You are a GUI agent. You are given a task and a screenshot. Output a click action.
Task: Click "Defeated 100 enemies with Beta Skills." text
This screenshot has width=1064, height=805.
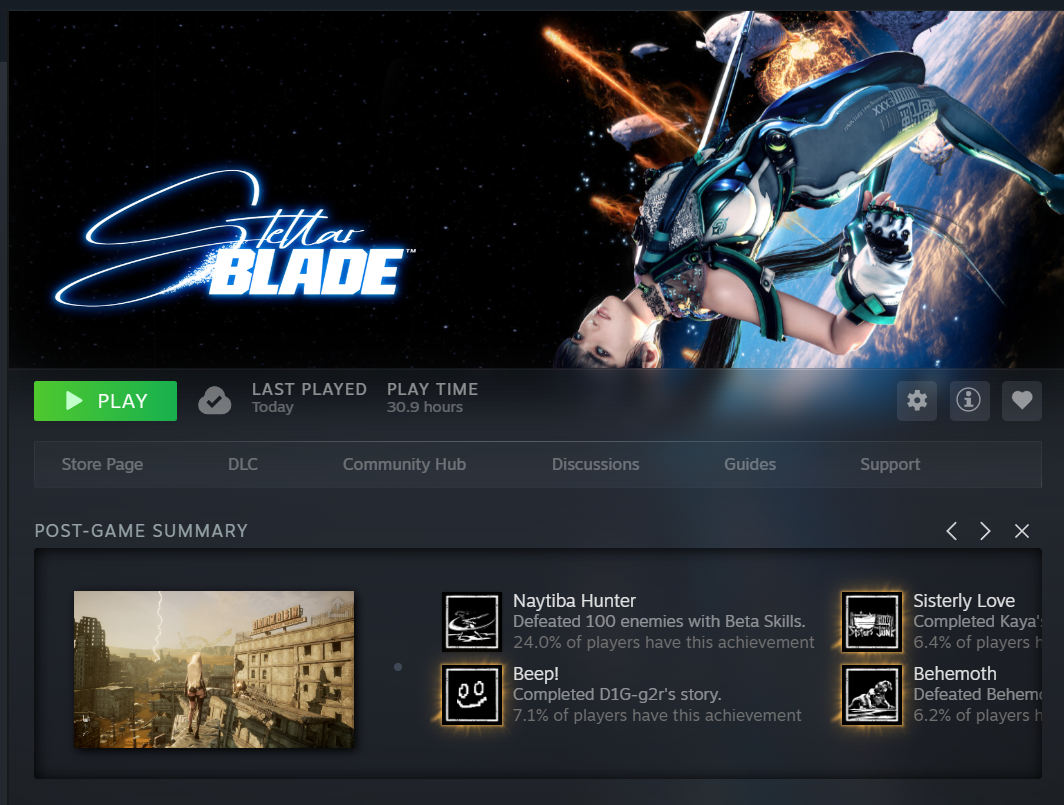click(x=659, y=621)
